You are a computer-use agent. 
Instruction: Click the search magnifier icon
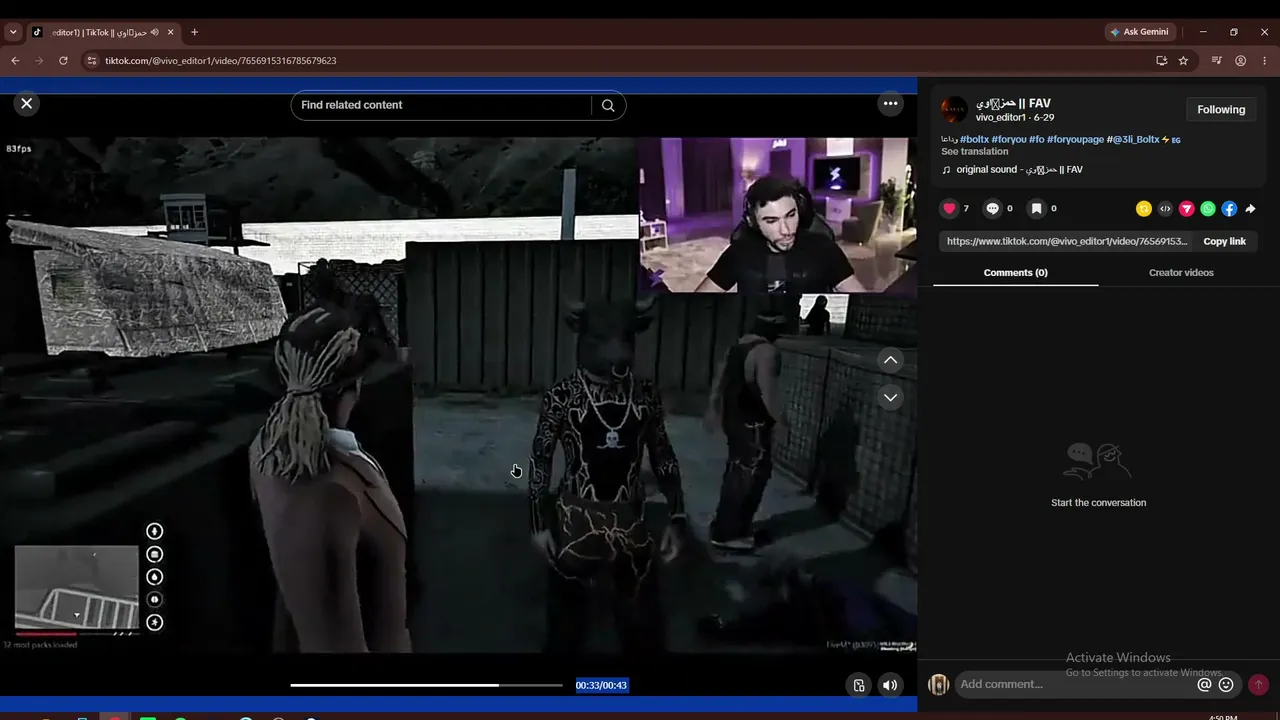608,105
